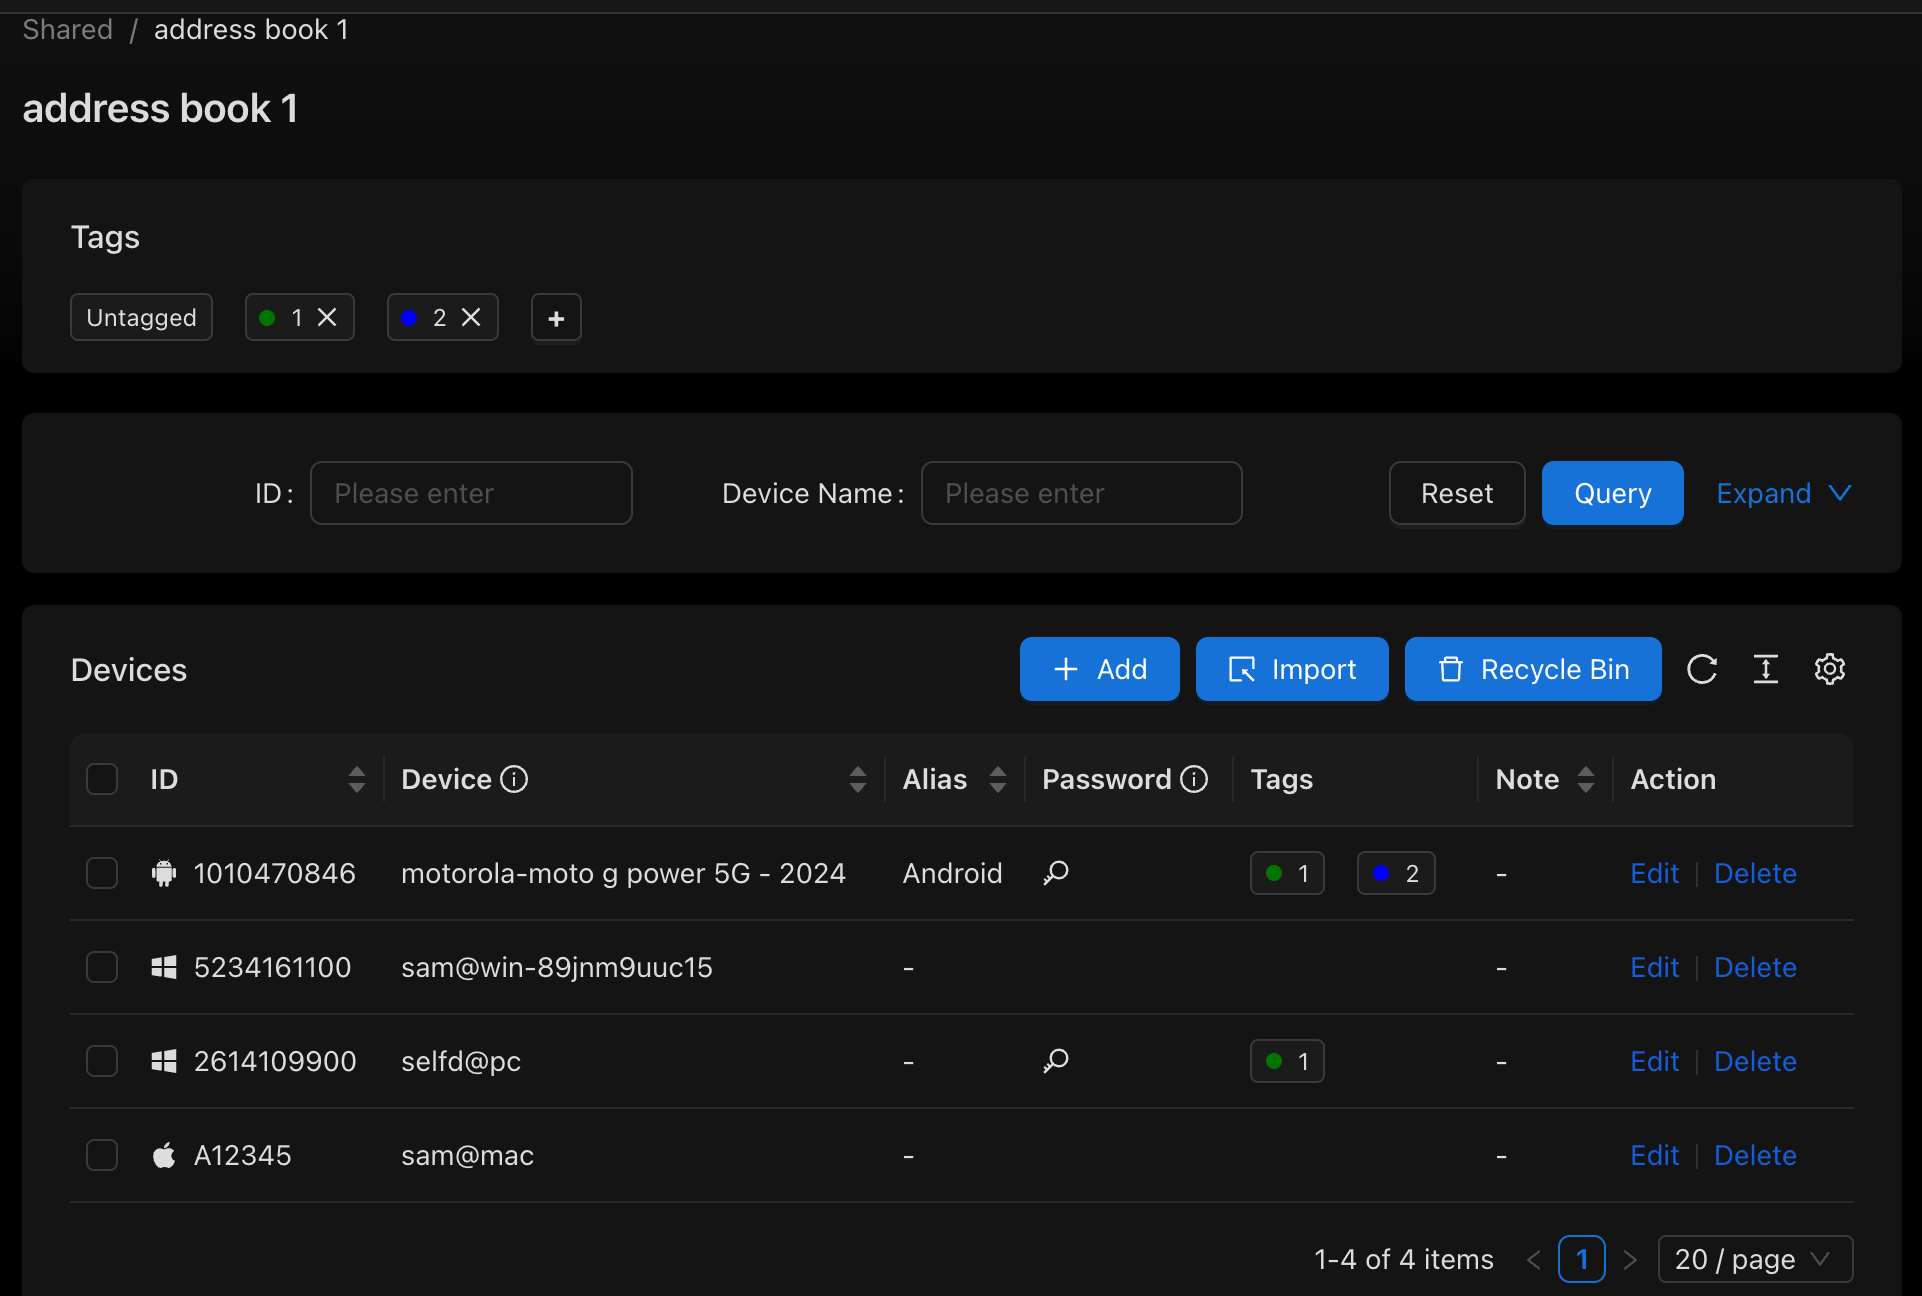Click the ID text A12345
This screenshot has width=1922, height=1296.
243,1155
